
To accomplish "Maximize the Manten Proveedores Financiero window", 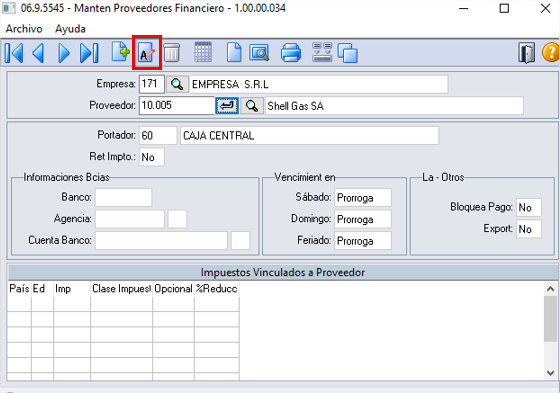I will point(504,9).
